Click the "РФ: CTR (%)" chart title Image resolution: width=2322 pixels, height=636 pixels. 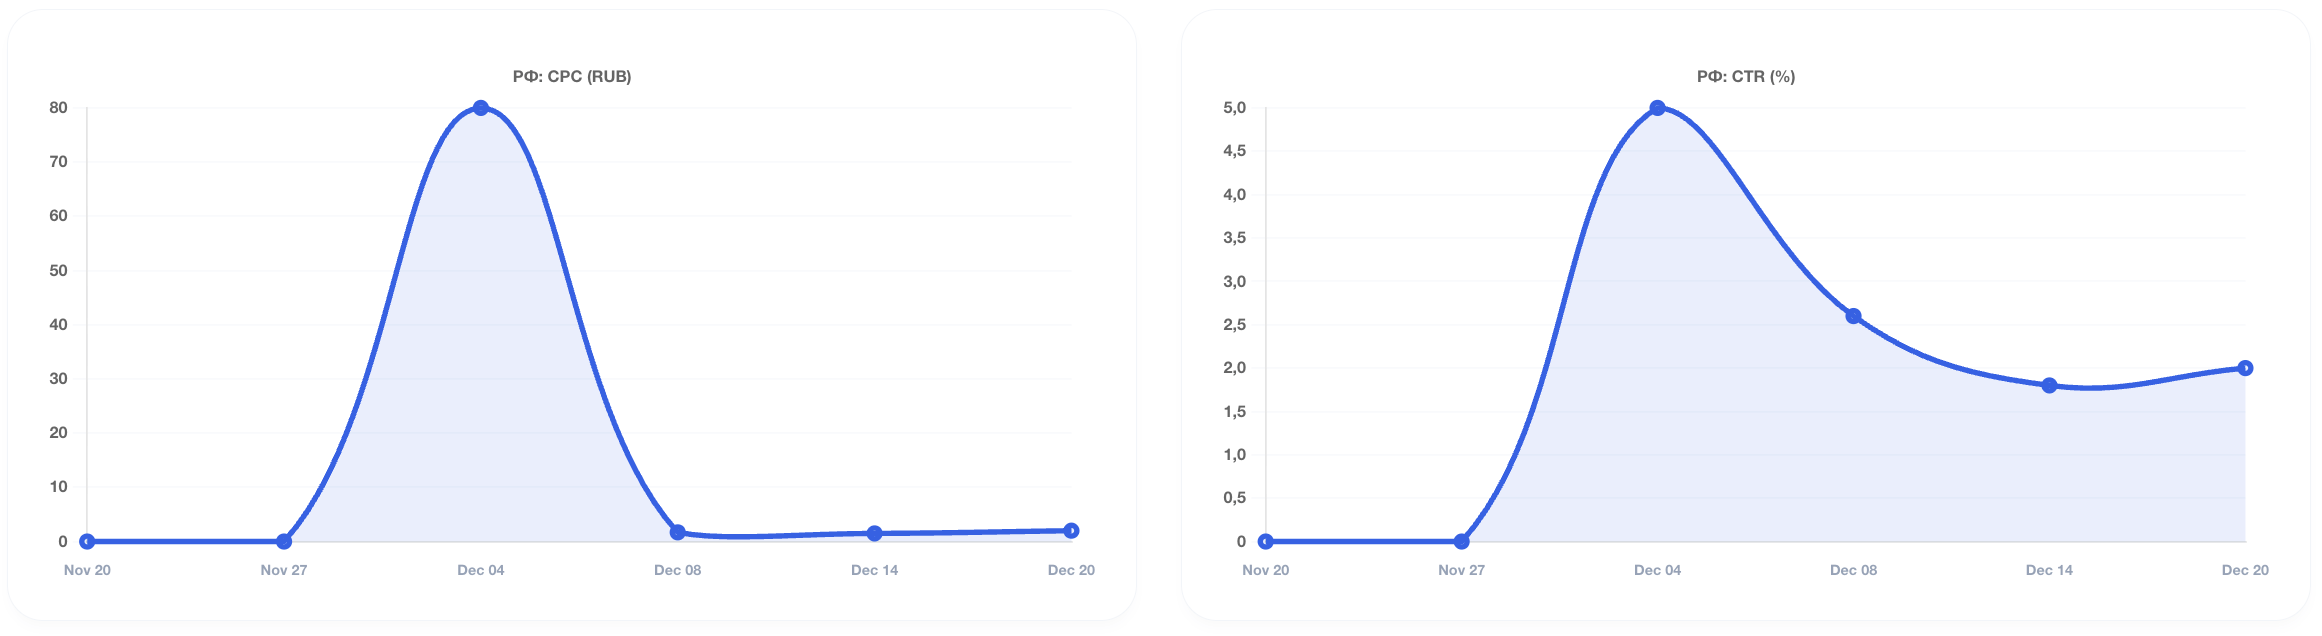[1746, 77]
